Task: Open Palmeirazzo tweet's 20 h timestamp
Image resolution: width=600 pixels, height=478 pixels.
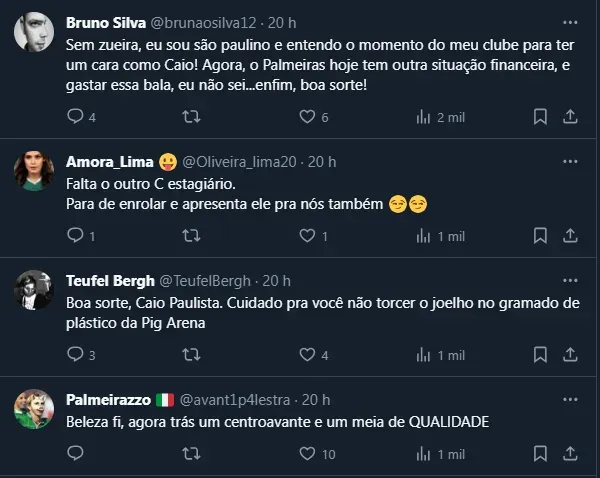Action: point(317,400)
